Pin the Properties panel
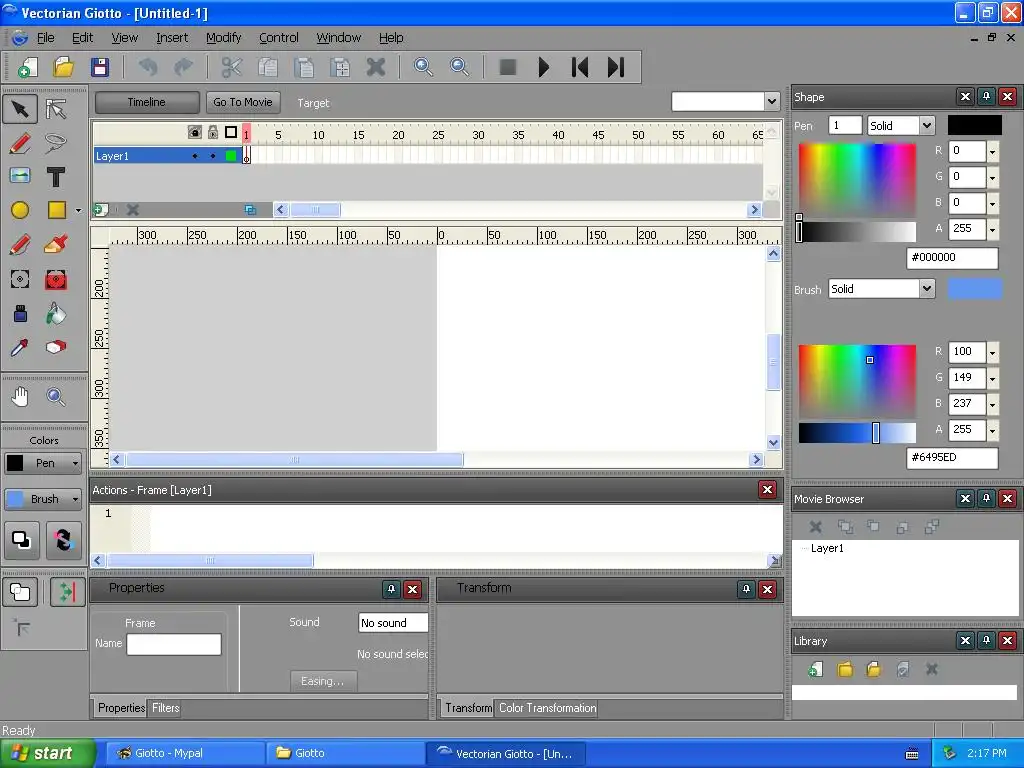The image size is (1024, 768). pyautogui.click(x=391, y=590)
